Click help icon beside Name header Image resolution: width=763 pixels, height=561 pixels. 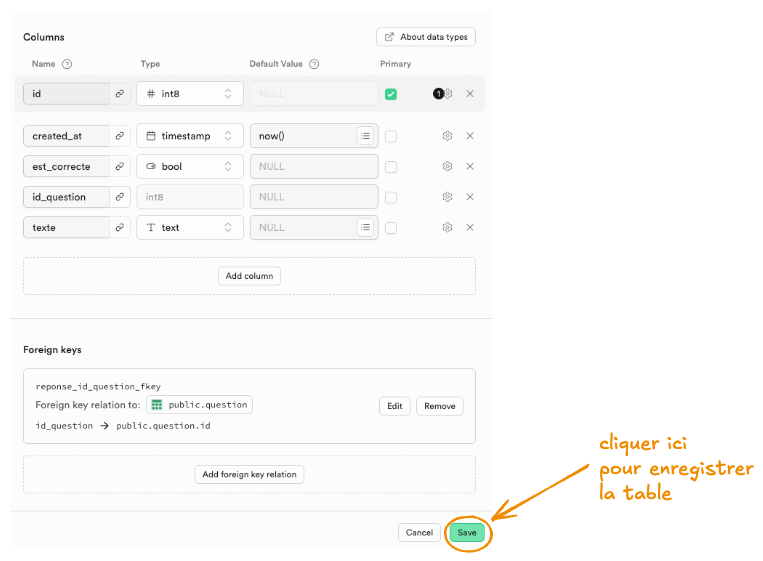[67, 64]
